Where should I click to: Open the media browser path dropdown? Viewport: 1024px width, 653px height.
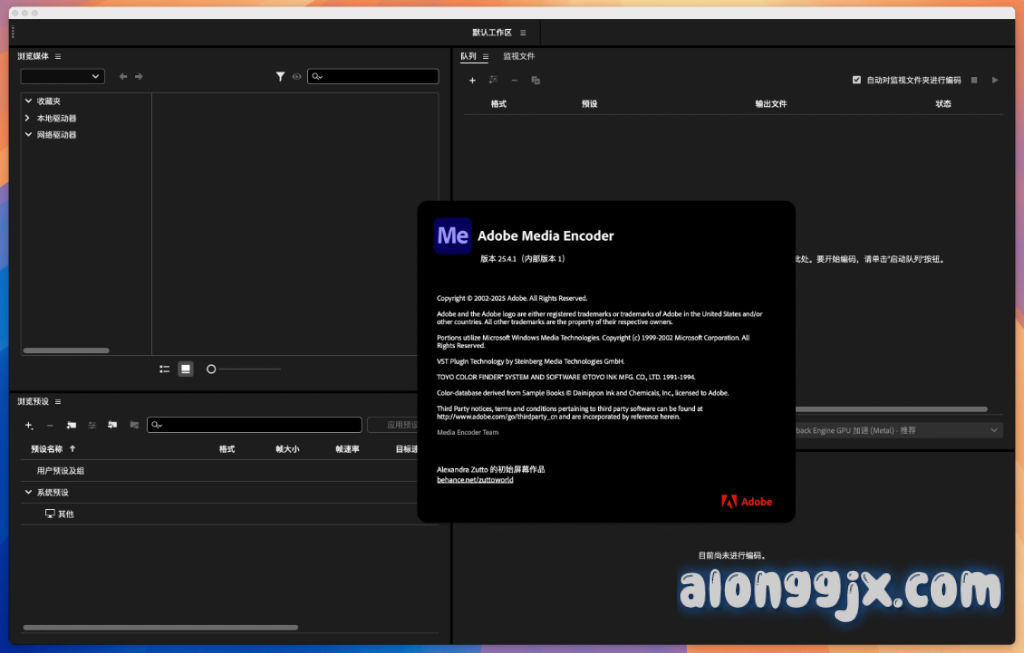63,76
